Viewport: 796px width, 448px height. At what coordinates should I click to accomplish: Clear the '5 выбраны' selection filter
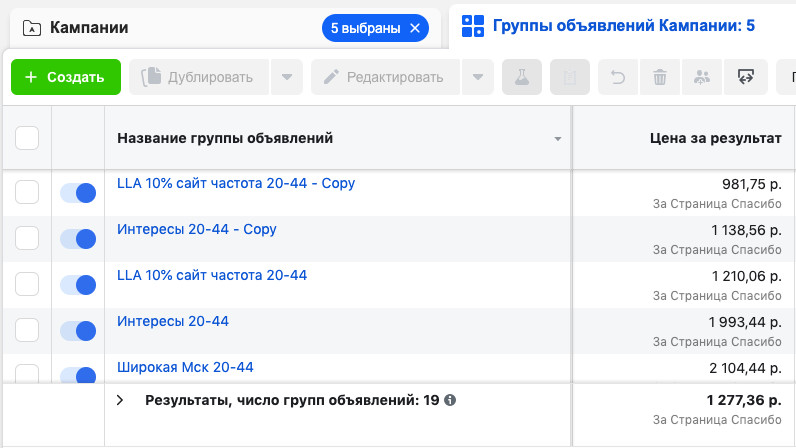point(416,28)
